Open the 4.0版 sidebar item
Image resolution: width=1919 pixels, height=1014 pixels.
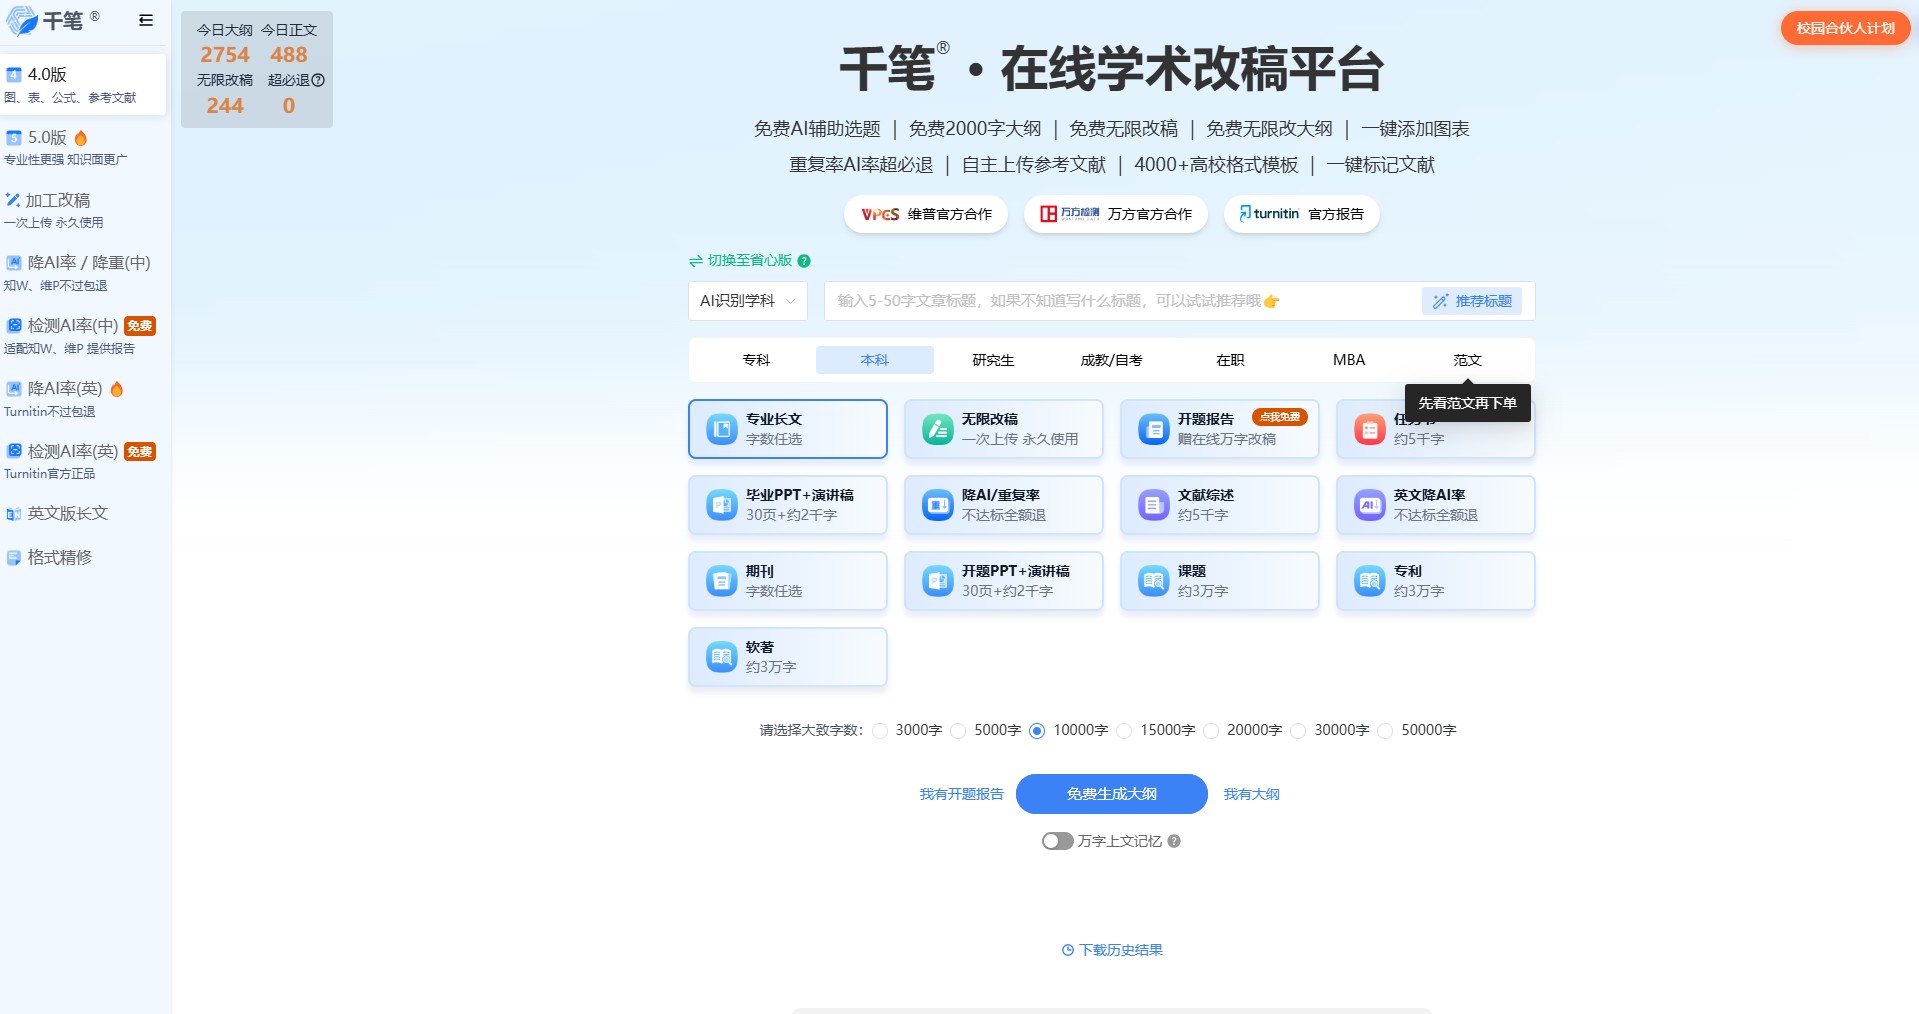[84, 85]
